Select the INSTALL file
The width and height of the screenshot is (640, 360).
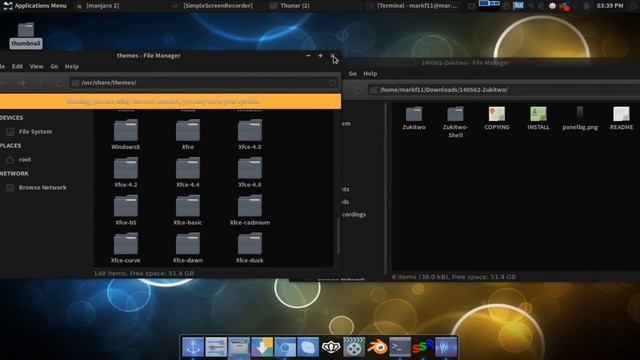[x=538, y=118]
